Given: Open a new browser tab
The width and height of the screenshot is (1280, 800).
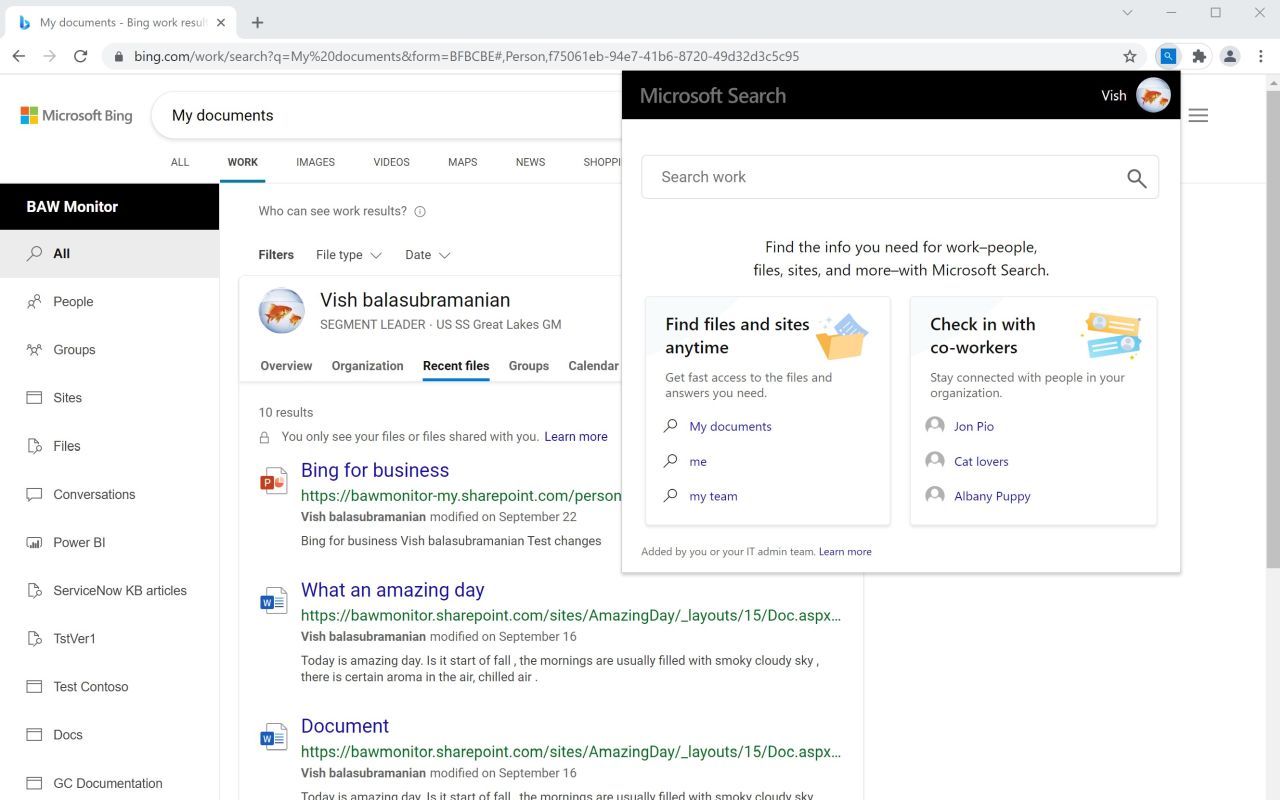Looking at the screenshot, I should tap(257, 22).
